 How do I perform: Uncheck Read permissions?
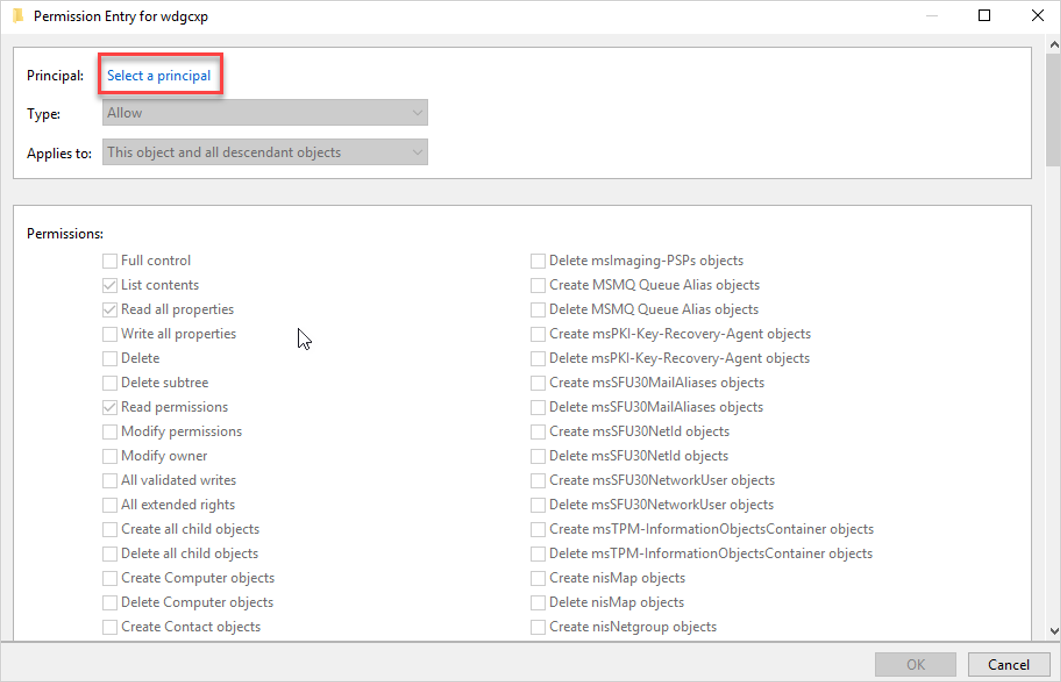pyautogui.click(x=109, y=407)
